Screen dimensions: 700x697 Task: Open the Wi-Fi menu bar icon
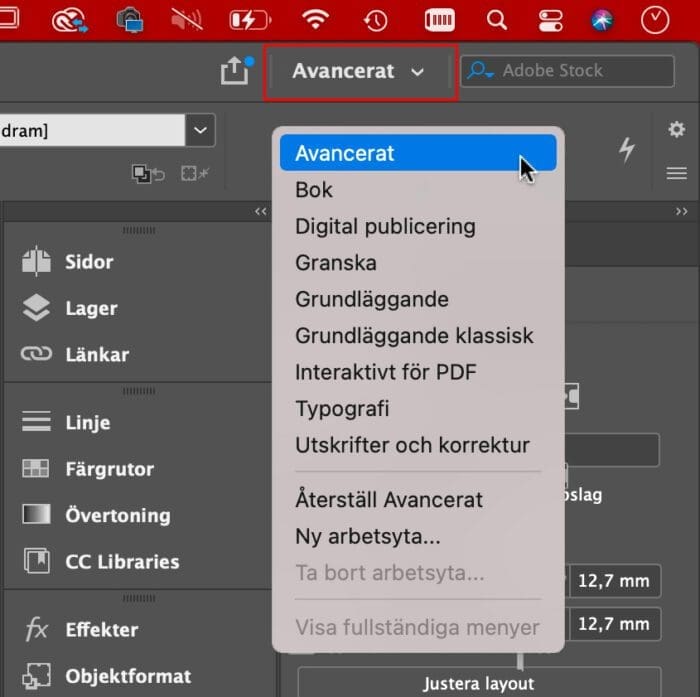315,20
